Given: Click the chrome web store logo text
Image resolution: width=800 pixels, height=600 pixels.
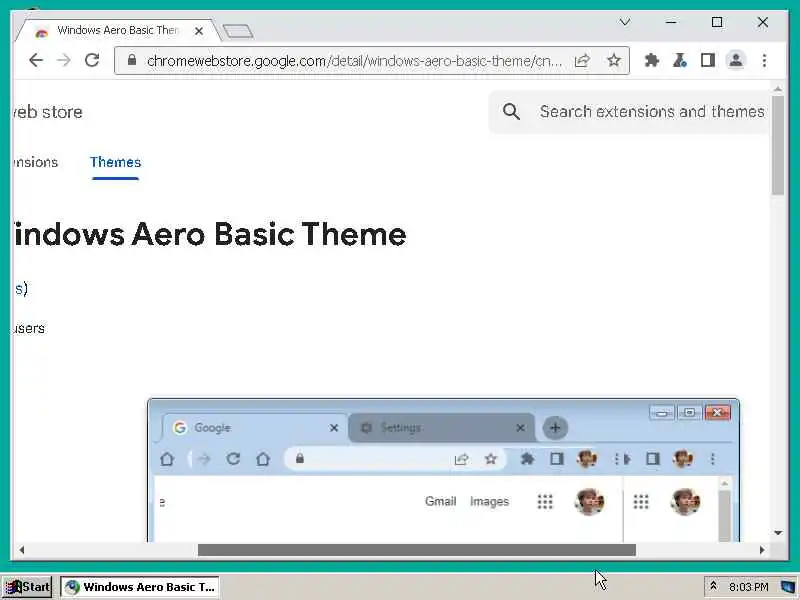Looking at the screenshot, I should tap(47, 112).
